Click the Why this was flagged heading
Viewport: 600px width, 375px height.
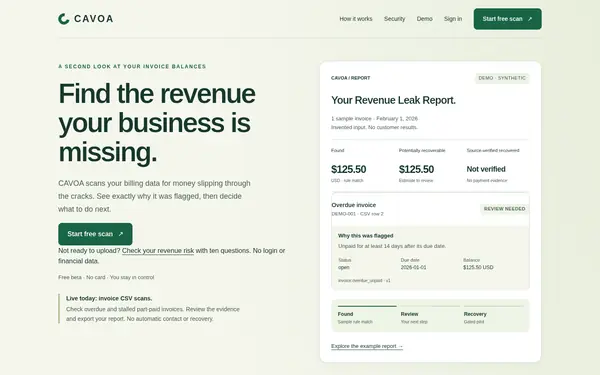click(365, 236)
